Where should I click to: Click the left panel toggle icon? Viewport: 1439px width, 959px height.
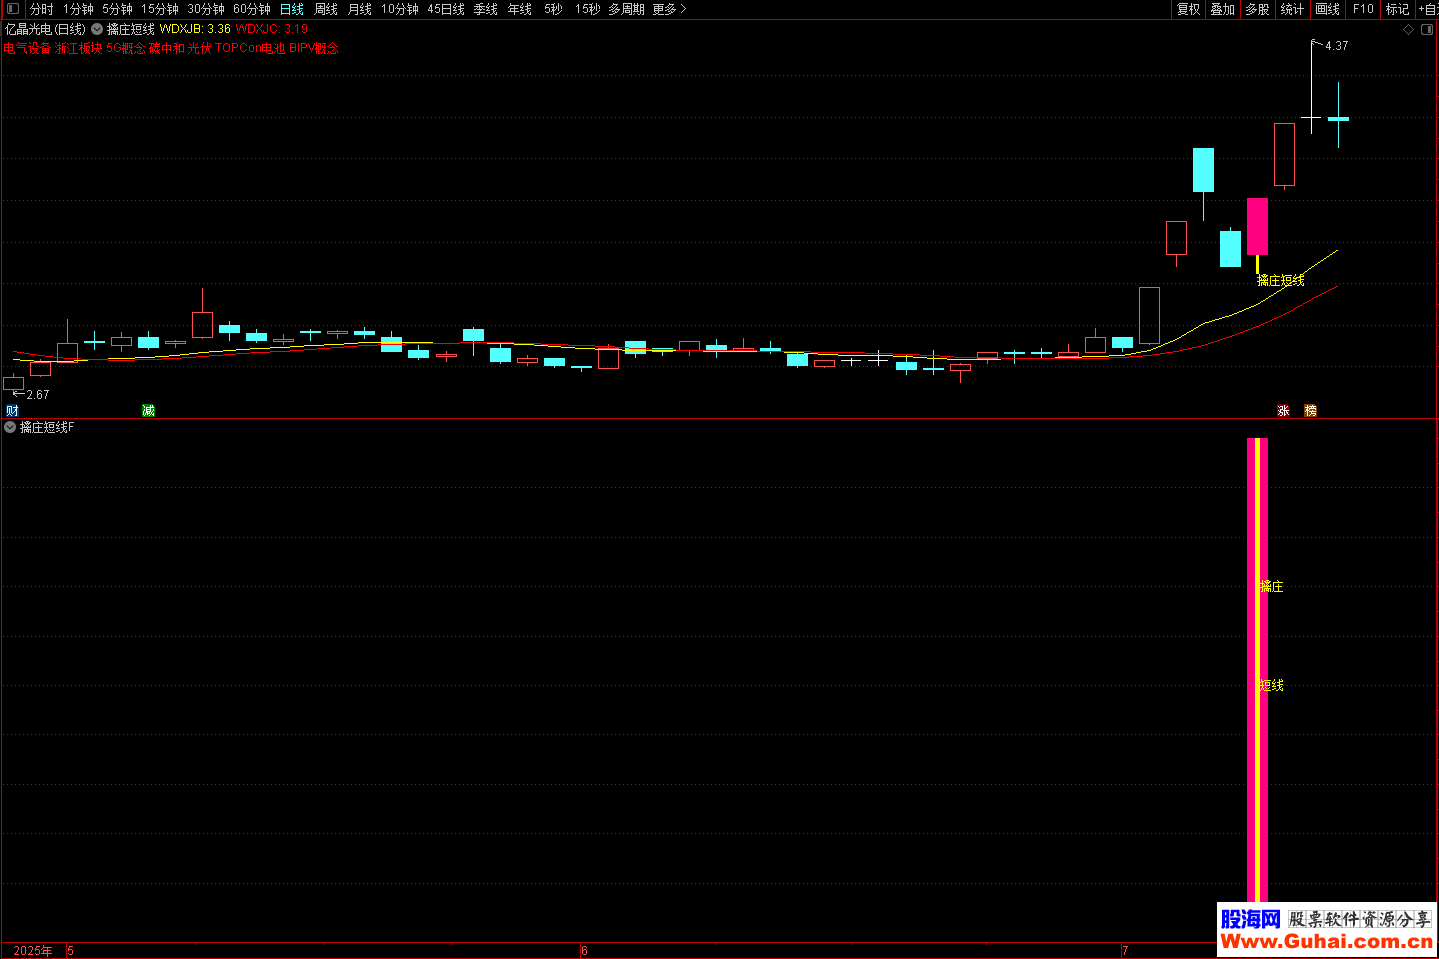(12, 9)
